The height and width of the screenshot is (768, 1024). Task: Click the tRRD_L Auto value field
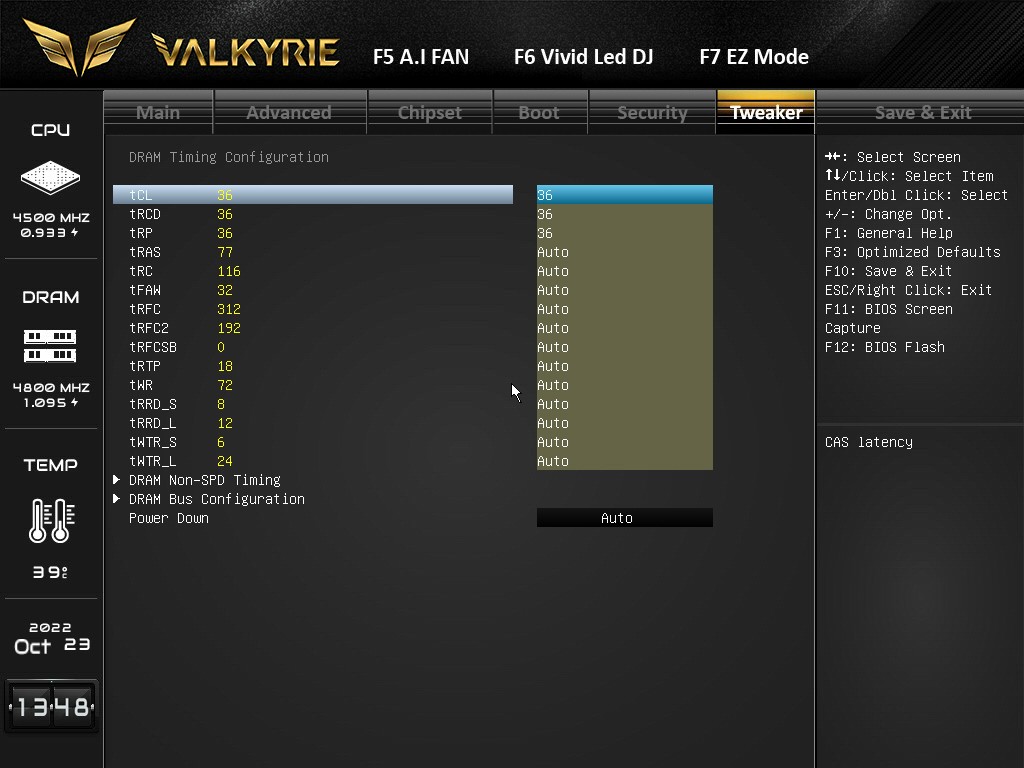tap(624, 422)
